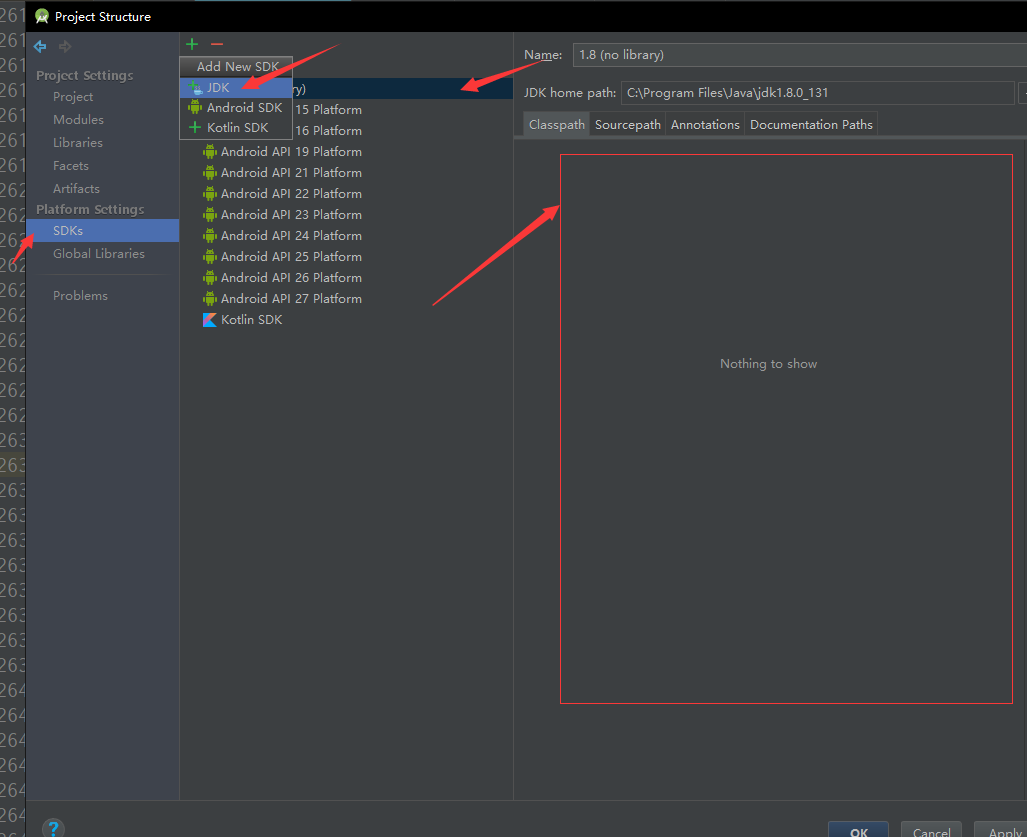Select the Android API 23 Platform row

[x=346, y=215]
